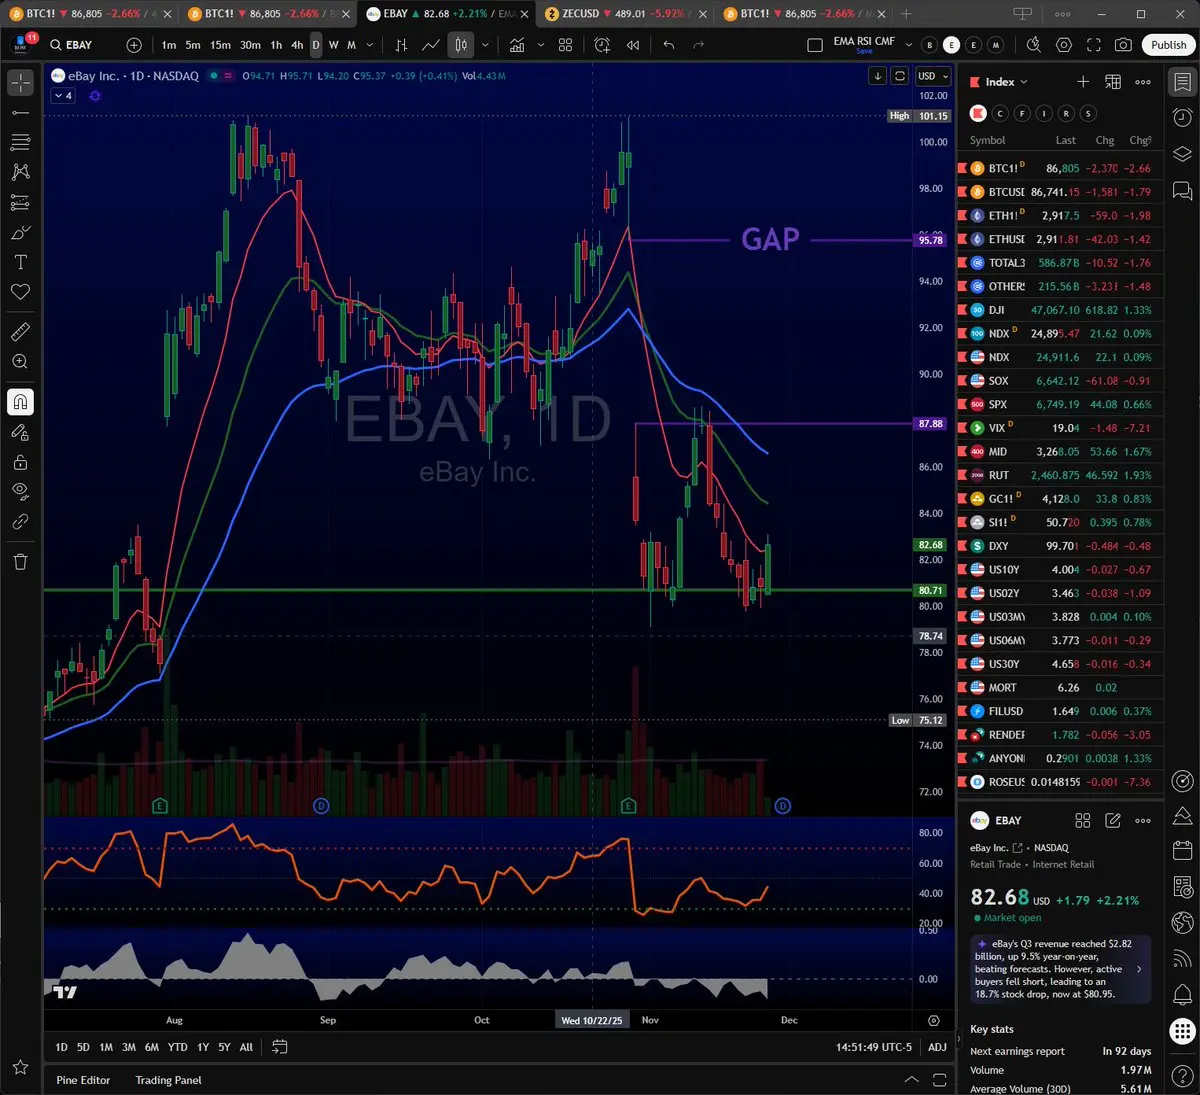Expand the bottom panel chevron
Screen dimensions: 1200x1095
(911, 1080)
